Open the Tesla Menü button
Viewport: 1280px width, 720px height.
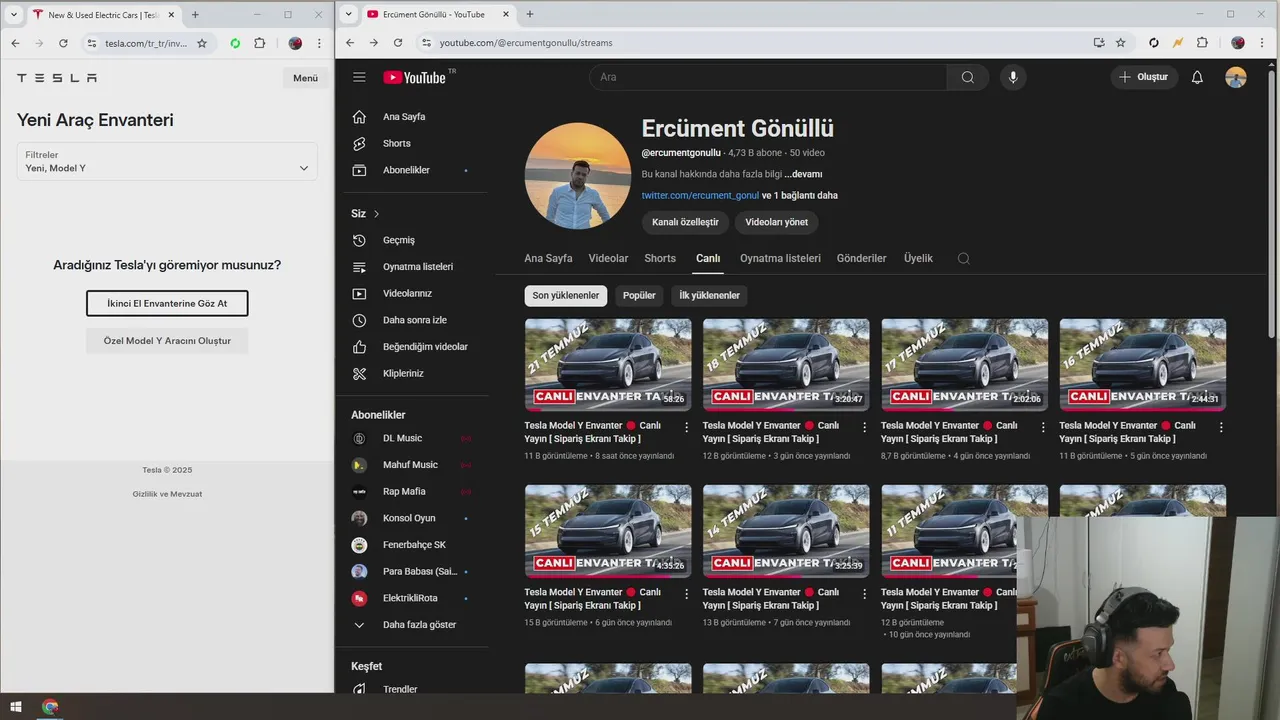pos(305,78)
